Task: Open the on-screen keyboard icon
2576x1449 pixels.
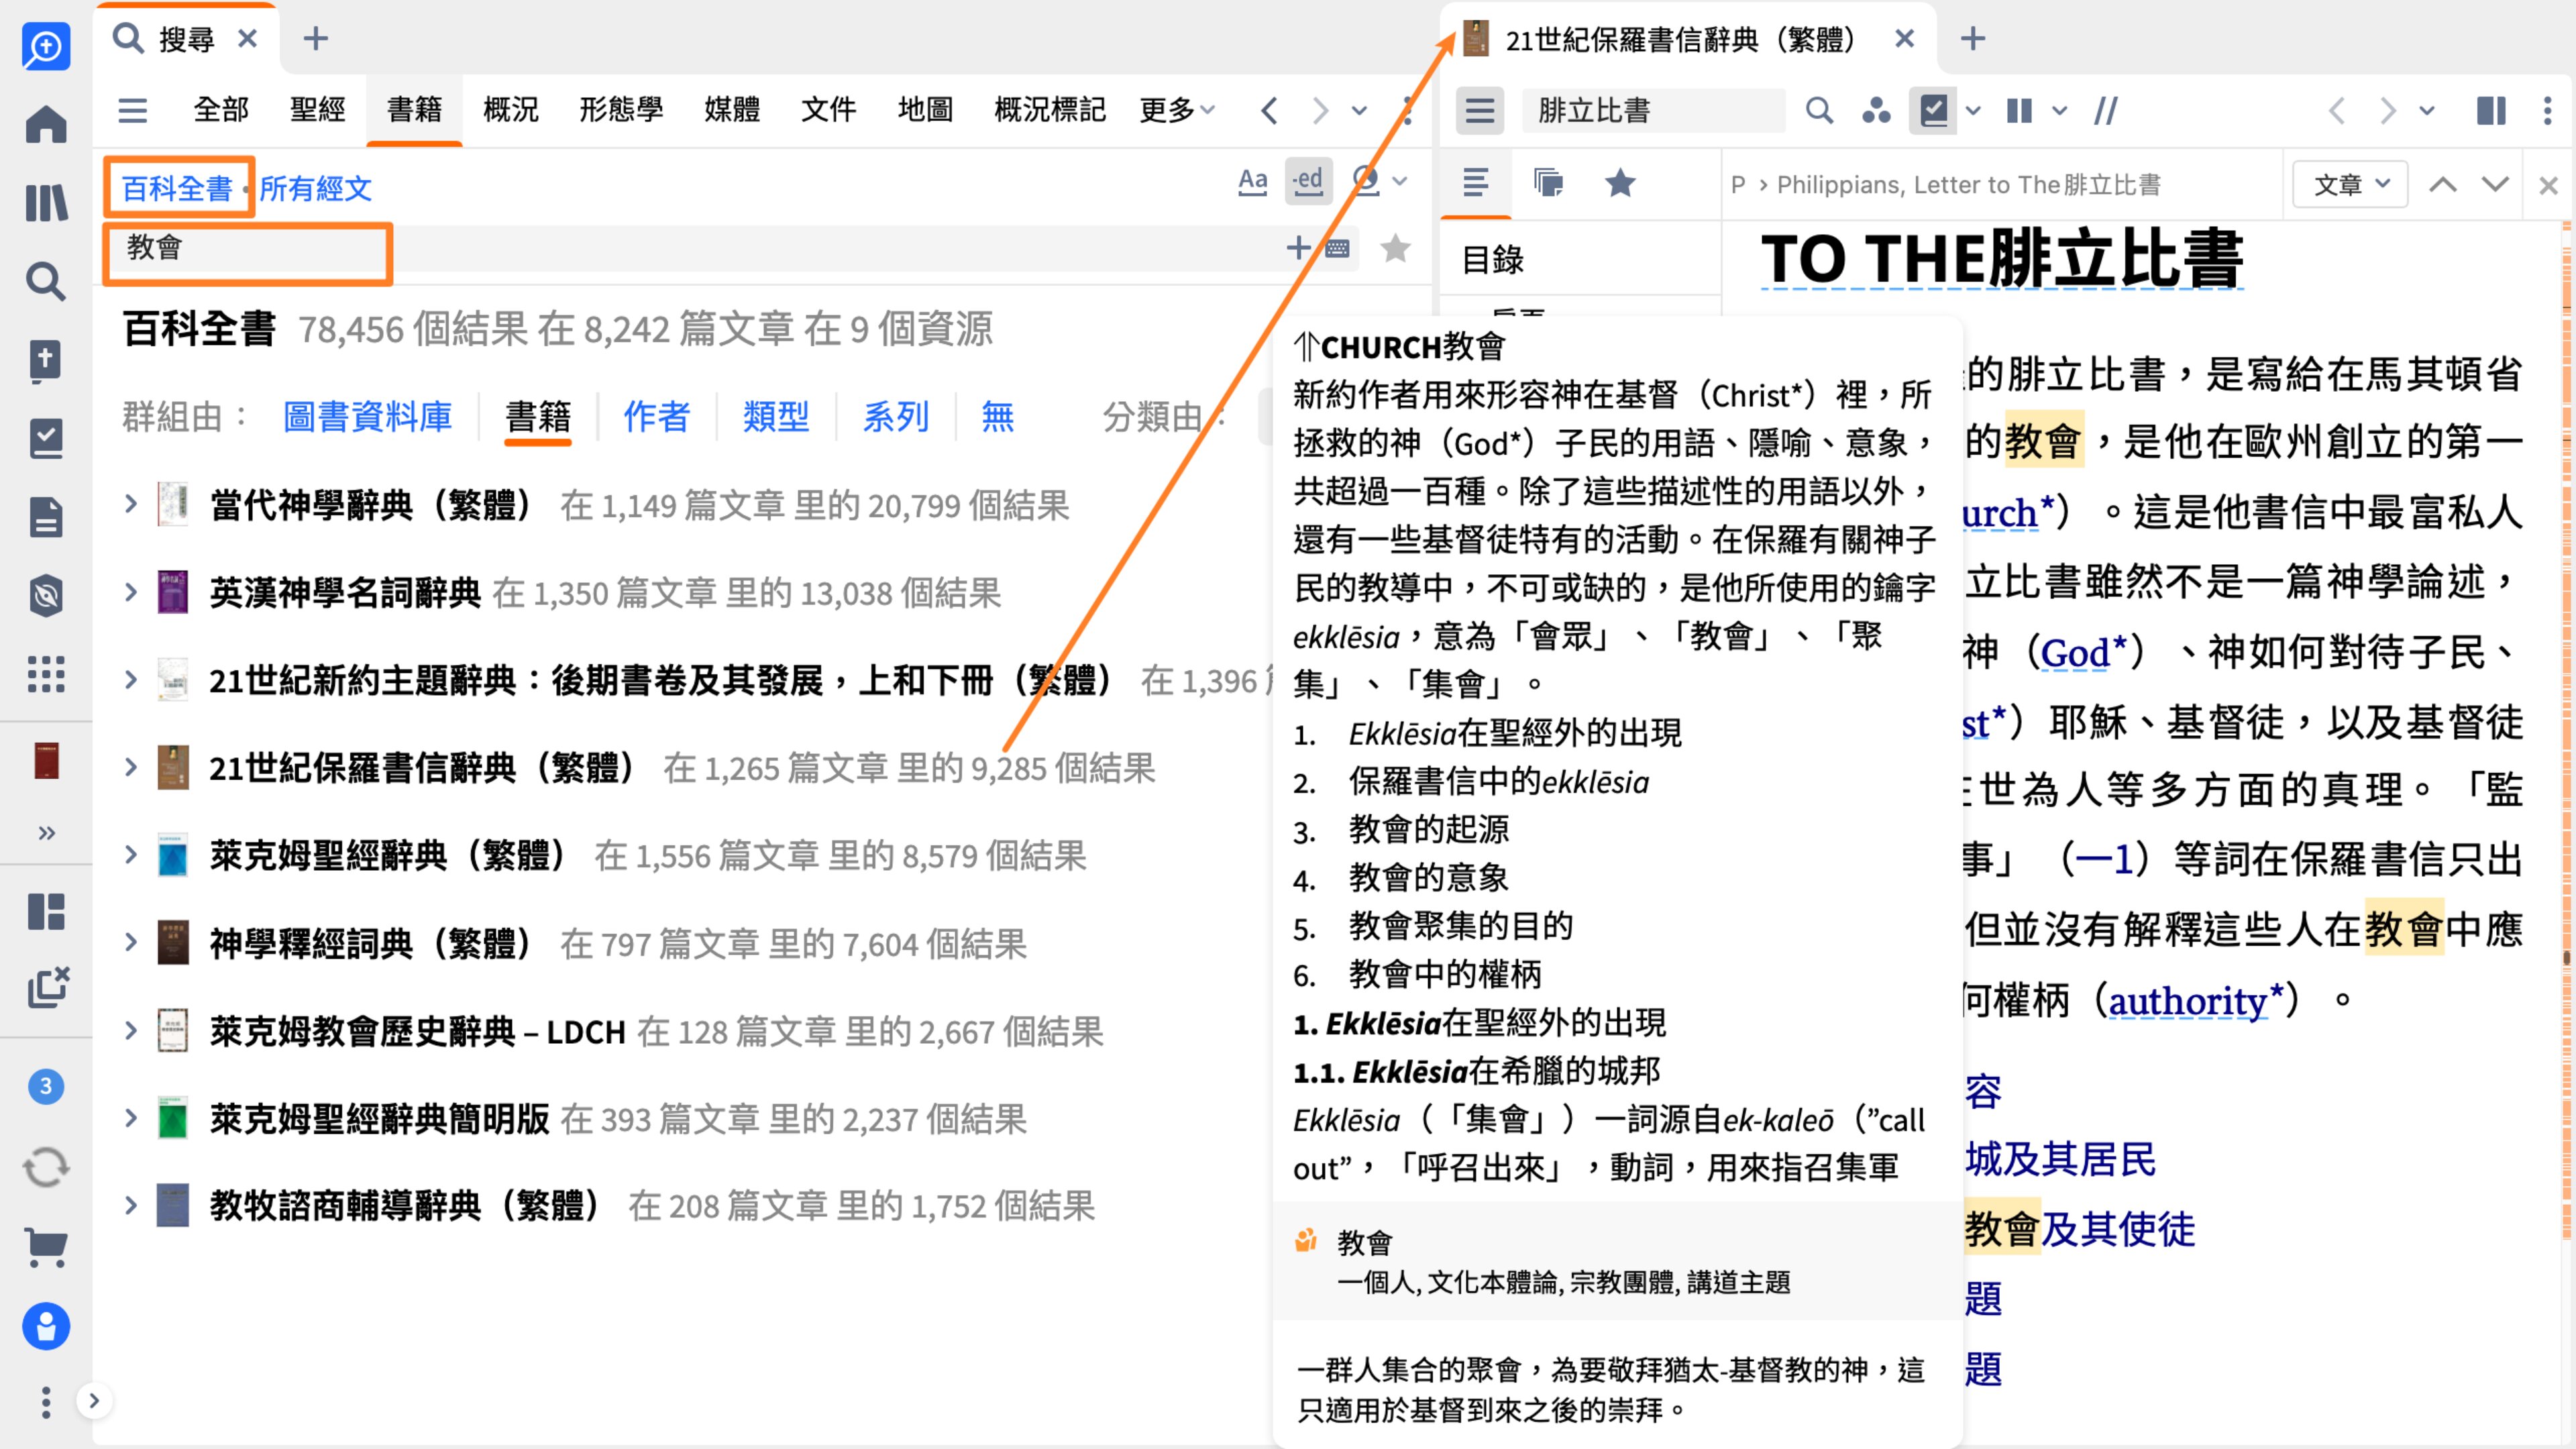Action: [1337, 248]
